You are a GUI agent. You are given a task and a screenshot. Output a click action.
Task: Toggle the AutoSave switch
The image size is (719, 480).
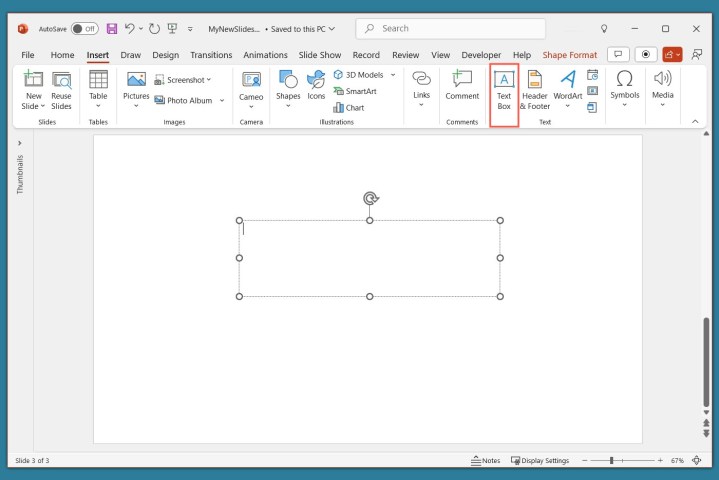coord(85,29)
